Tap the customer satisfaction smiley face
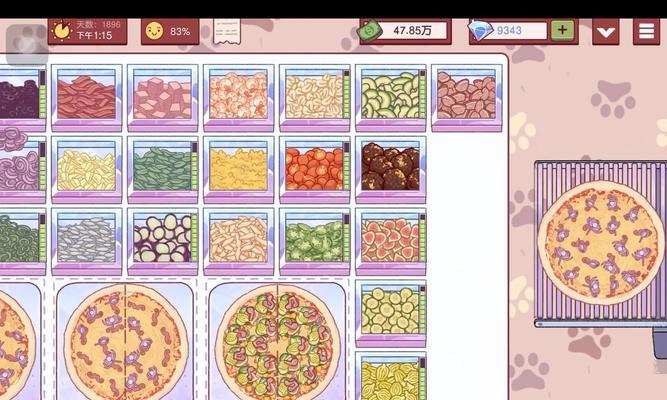Image resolution: width=667 pixels, height=400 pixels. (x=154, y=31)
